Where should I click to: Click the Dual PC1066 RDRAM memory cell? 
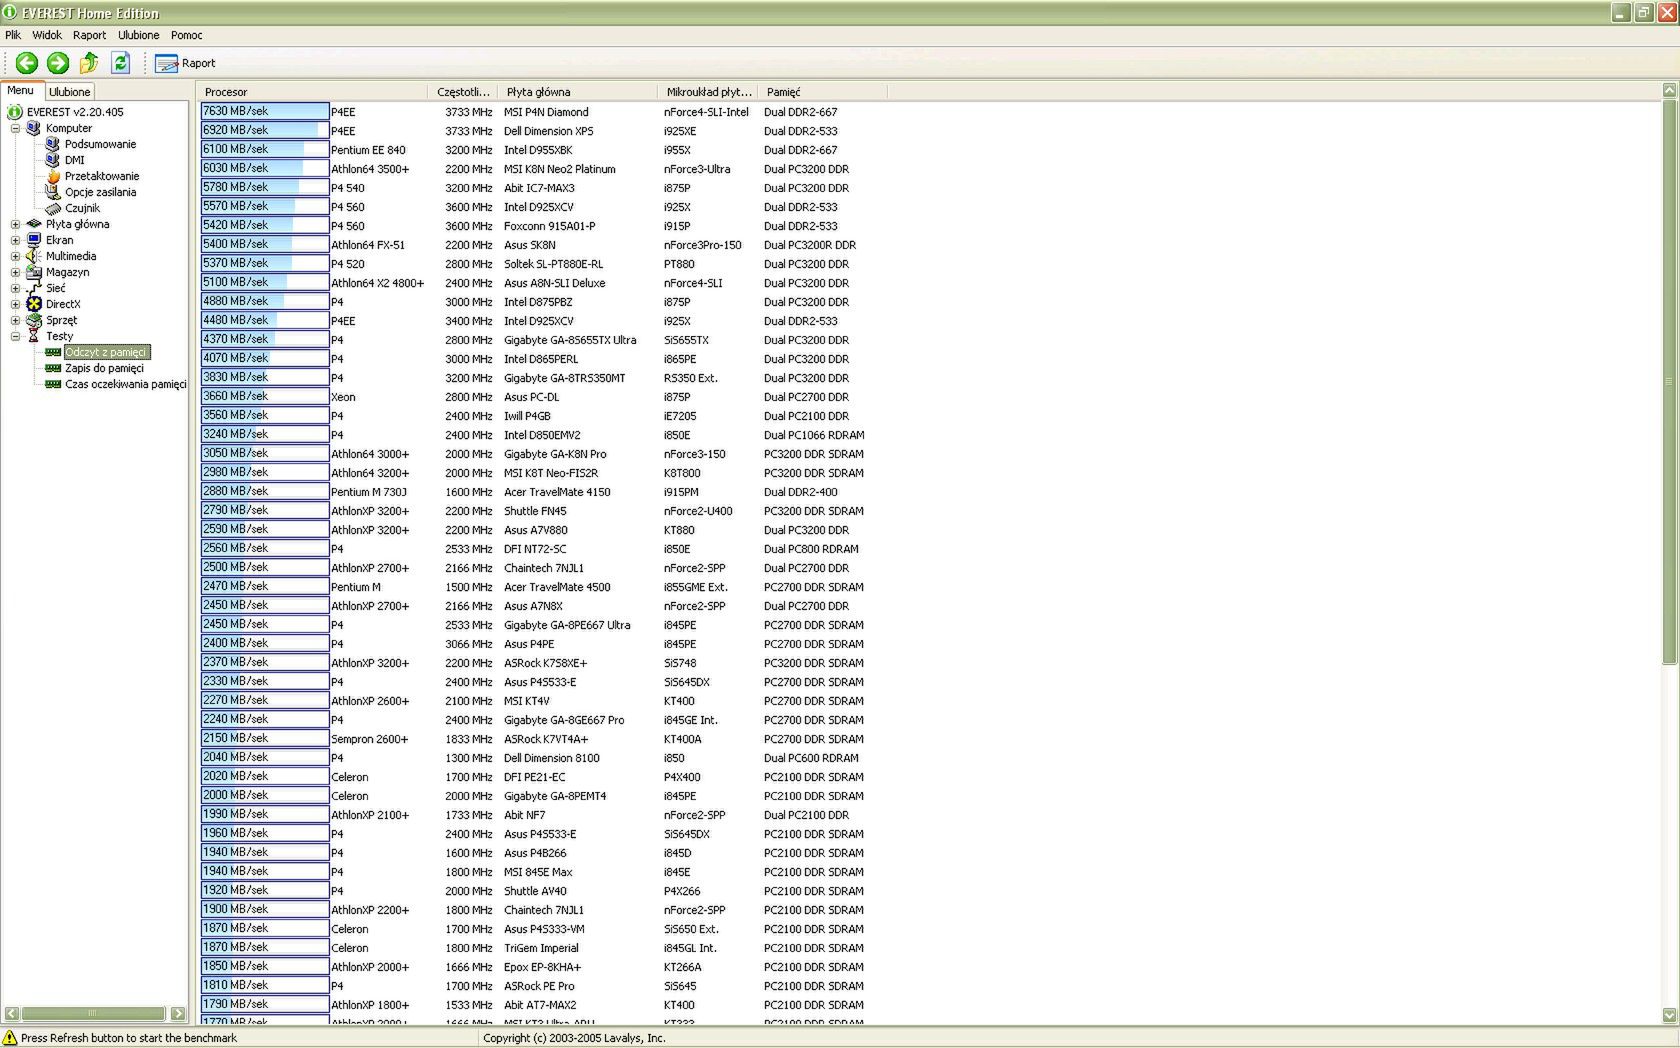pos(814,435)
